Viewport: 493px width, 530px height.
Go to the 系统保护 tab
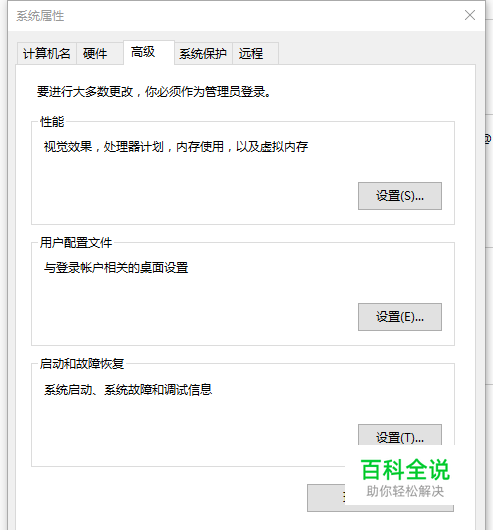click(203, 53)
